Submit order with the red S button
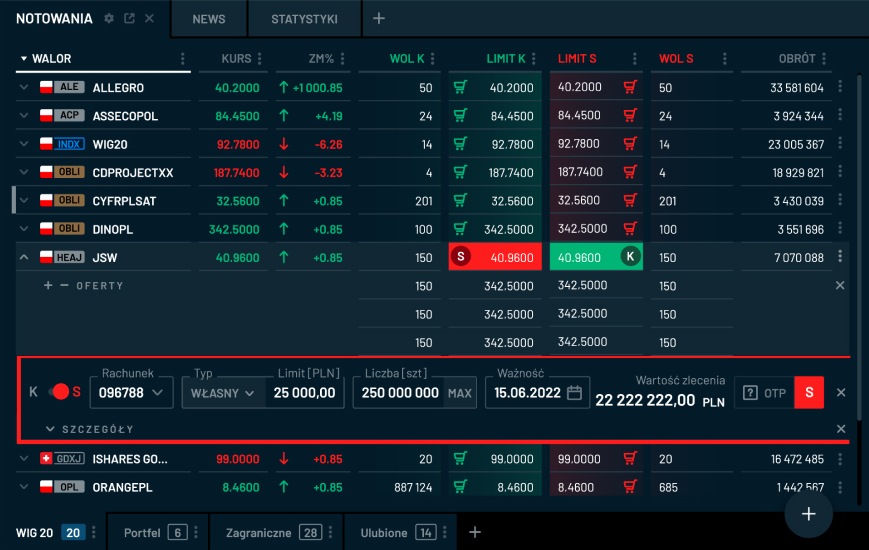This screenshot has width=869, height=550. (x=808, y=393)
